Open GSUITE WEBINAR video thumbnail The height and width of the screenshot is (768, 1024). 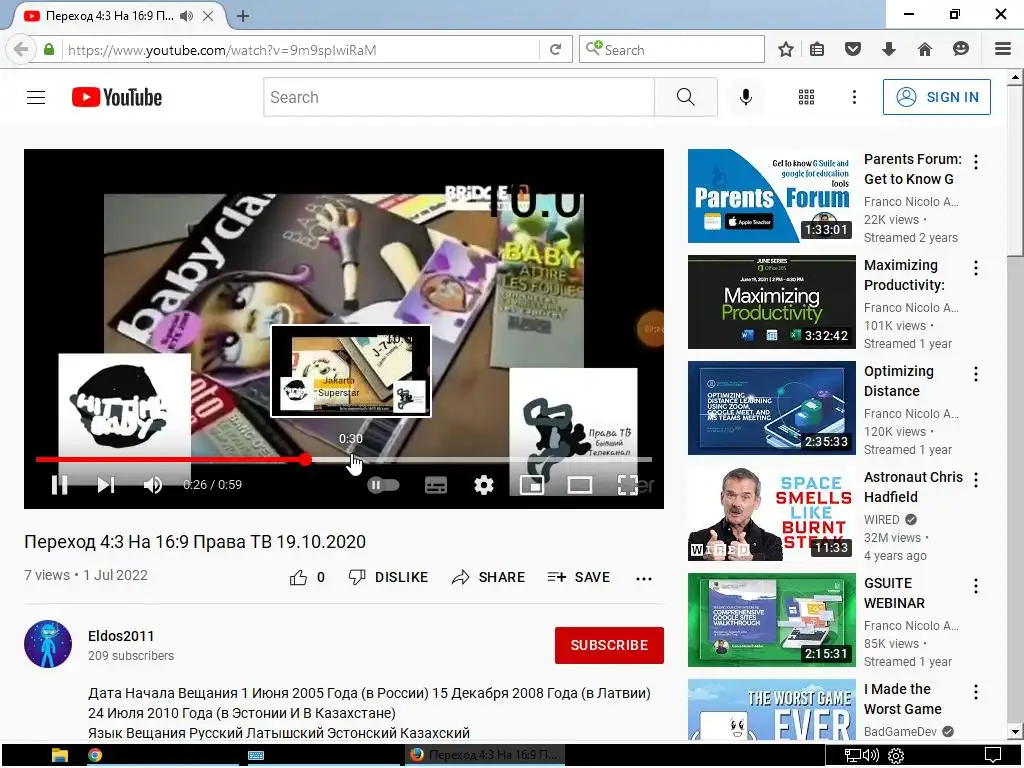pyautogui.click(x=771, y=620)
